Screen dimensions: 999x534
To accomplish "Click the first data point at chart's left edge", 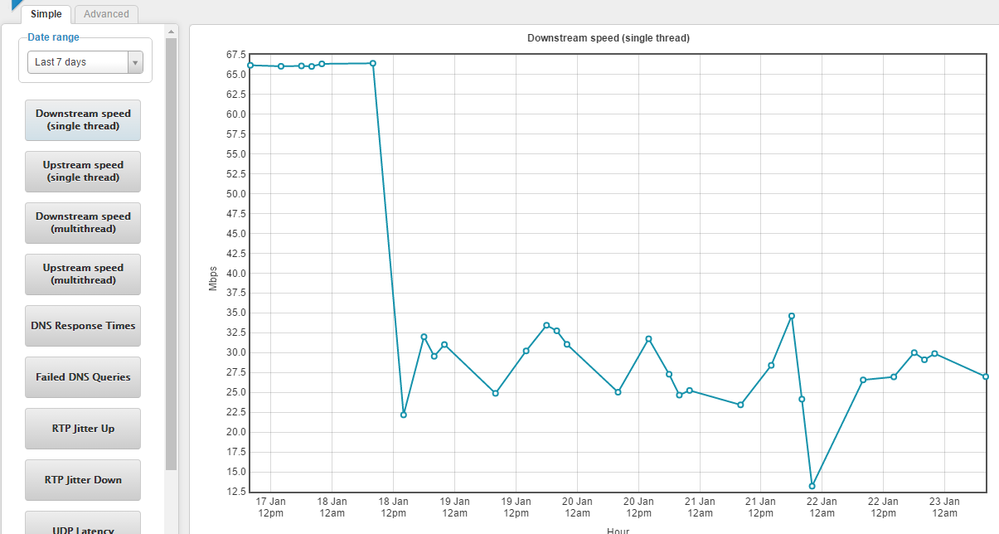I will (250, 65).
